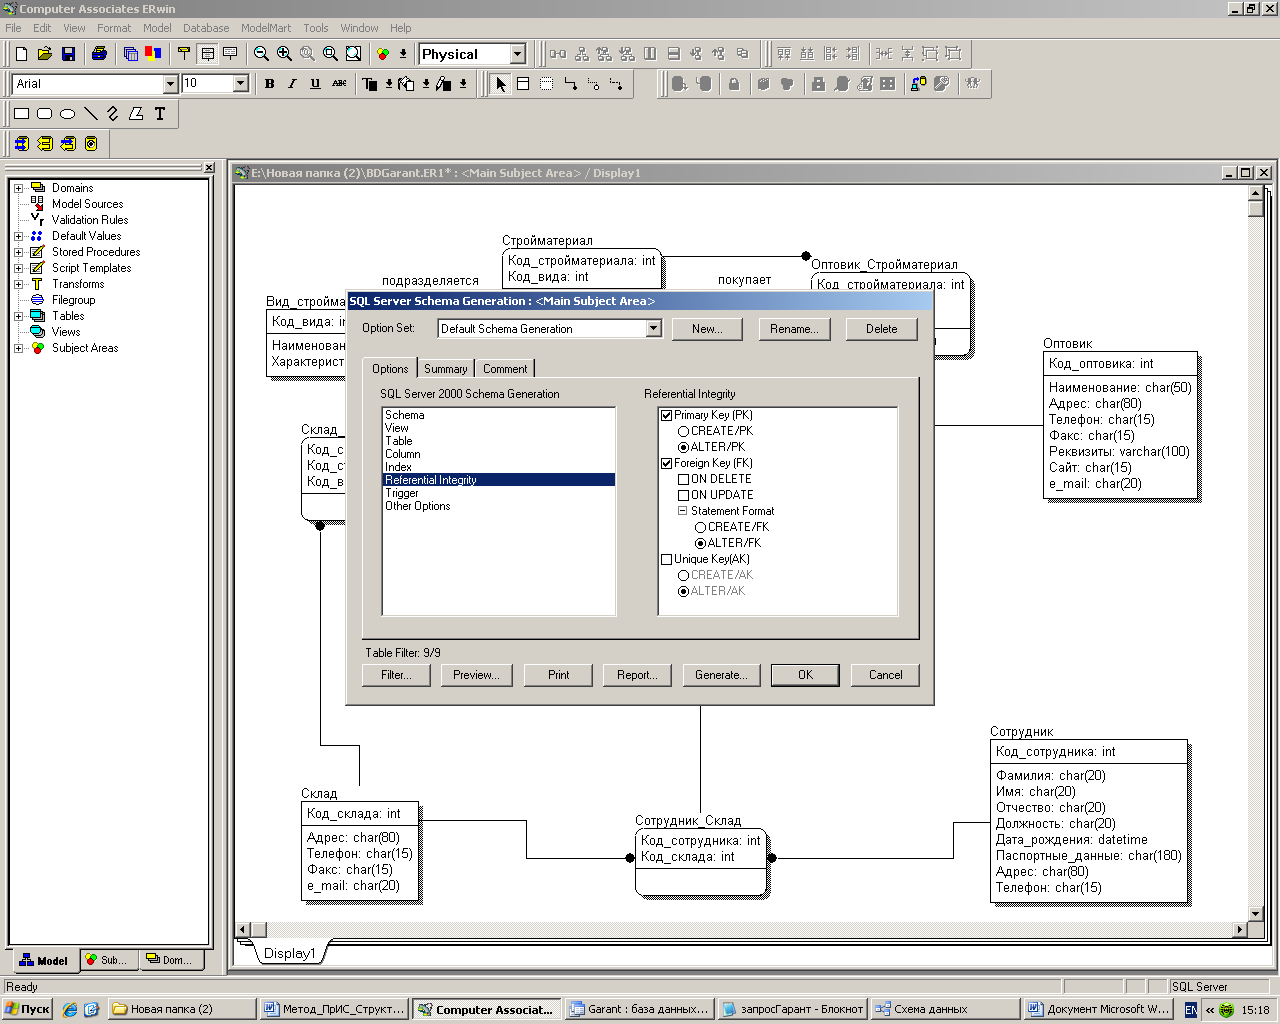Select Trigger in schema generation list
This screenshot has width=1280, height=1024.
(x=402, y=493)
